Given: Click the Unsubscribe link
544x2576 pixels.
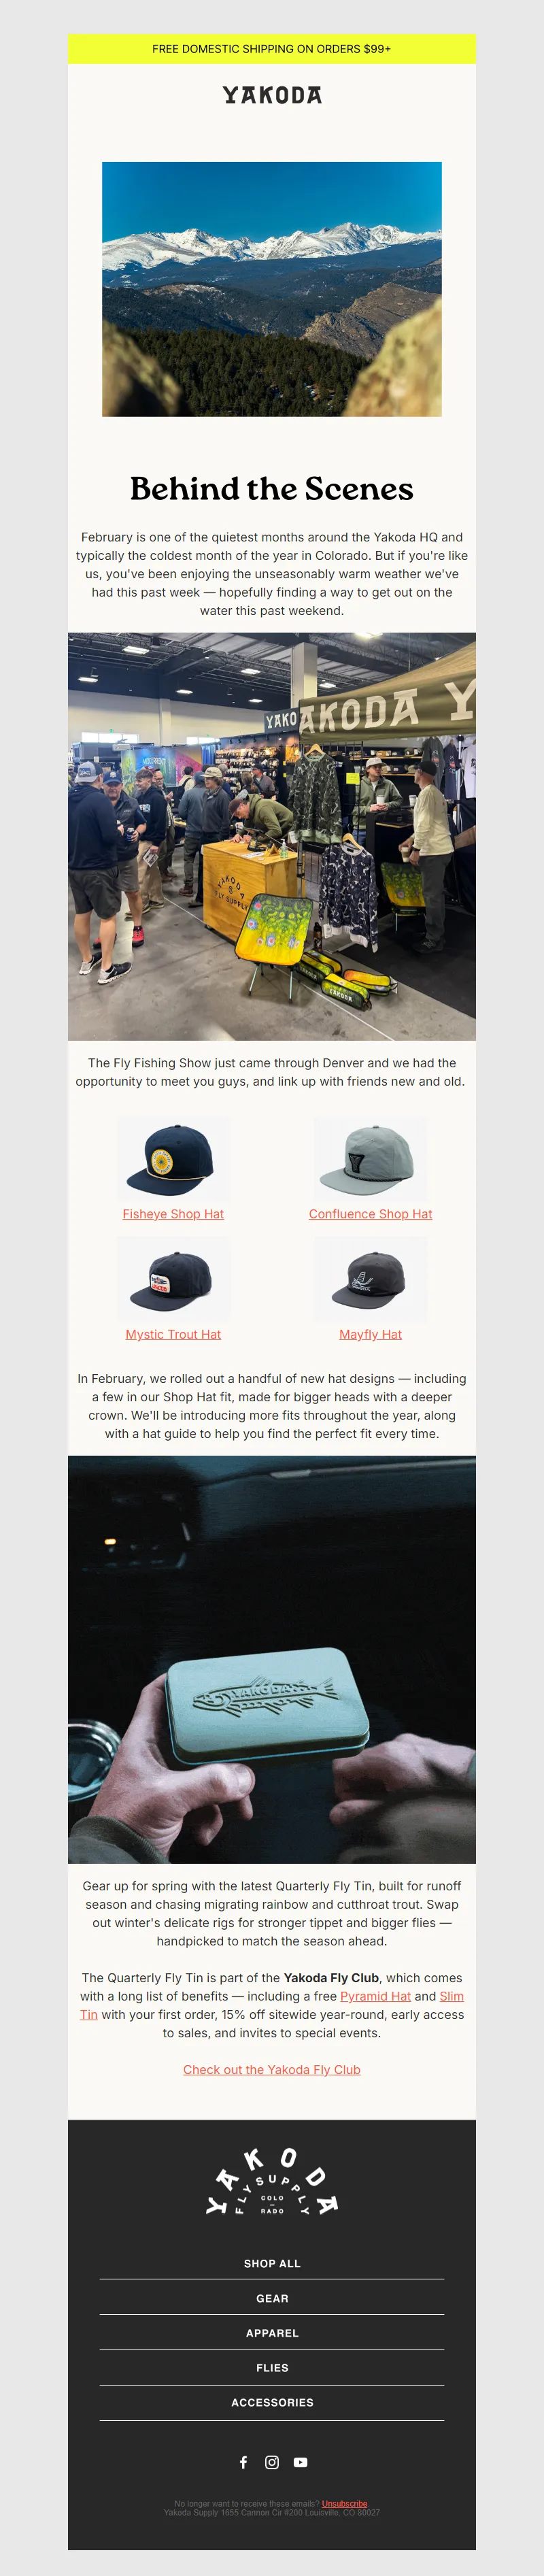Looking at the screenshot, I should (x=344, y=2504).
